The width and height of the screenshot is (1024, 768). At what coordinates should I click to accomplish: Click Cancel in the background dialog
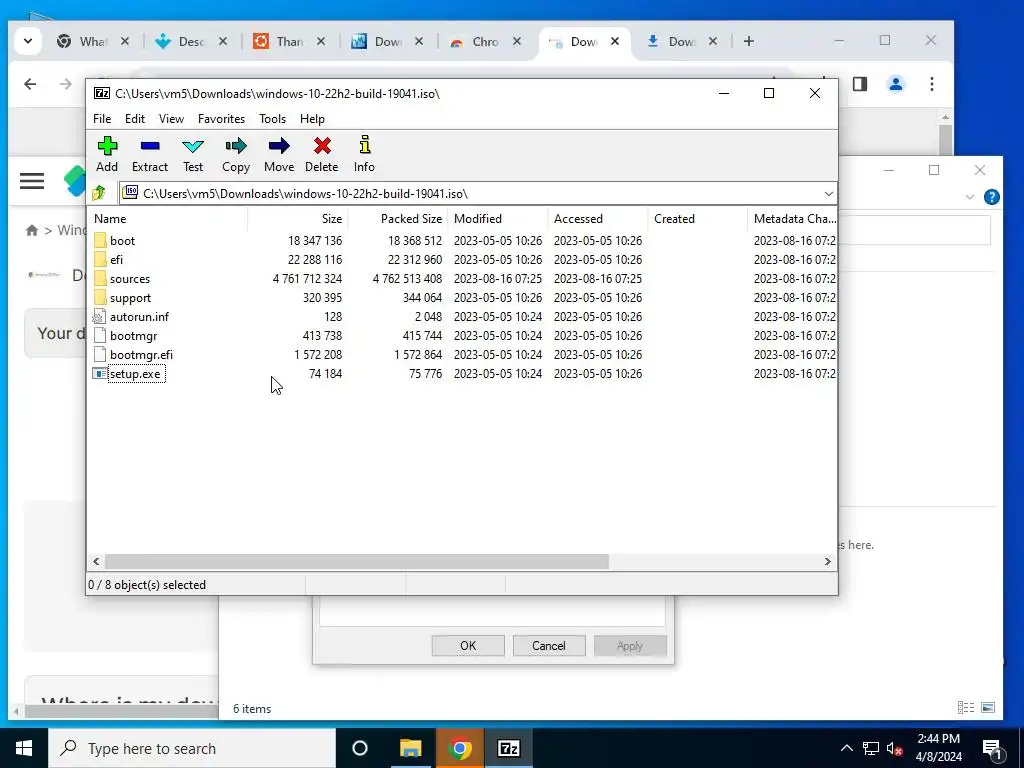[549, 645]
